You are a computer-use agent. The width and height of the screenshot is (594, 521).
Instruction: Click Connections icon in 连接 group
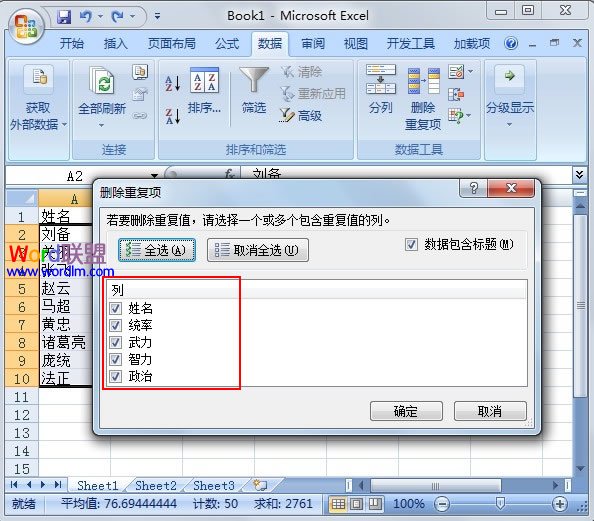point(140,72)
